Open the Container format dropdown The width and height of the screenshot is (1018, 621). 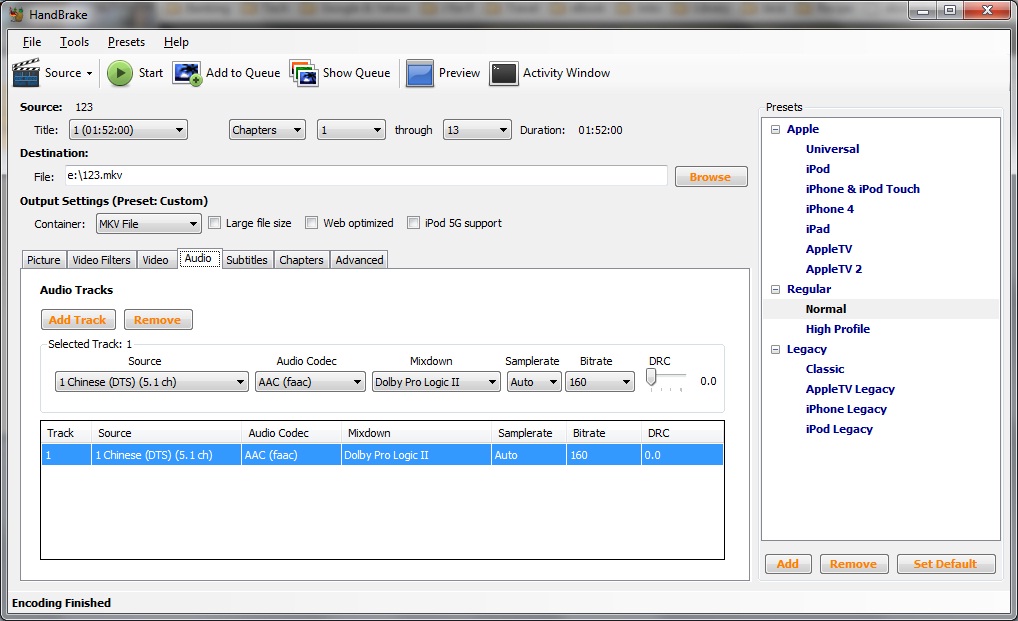(x=148, y=224)
